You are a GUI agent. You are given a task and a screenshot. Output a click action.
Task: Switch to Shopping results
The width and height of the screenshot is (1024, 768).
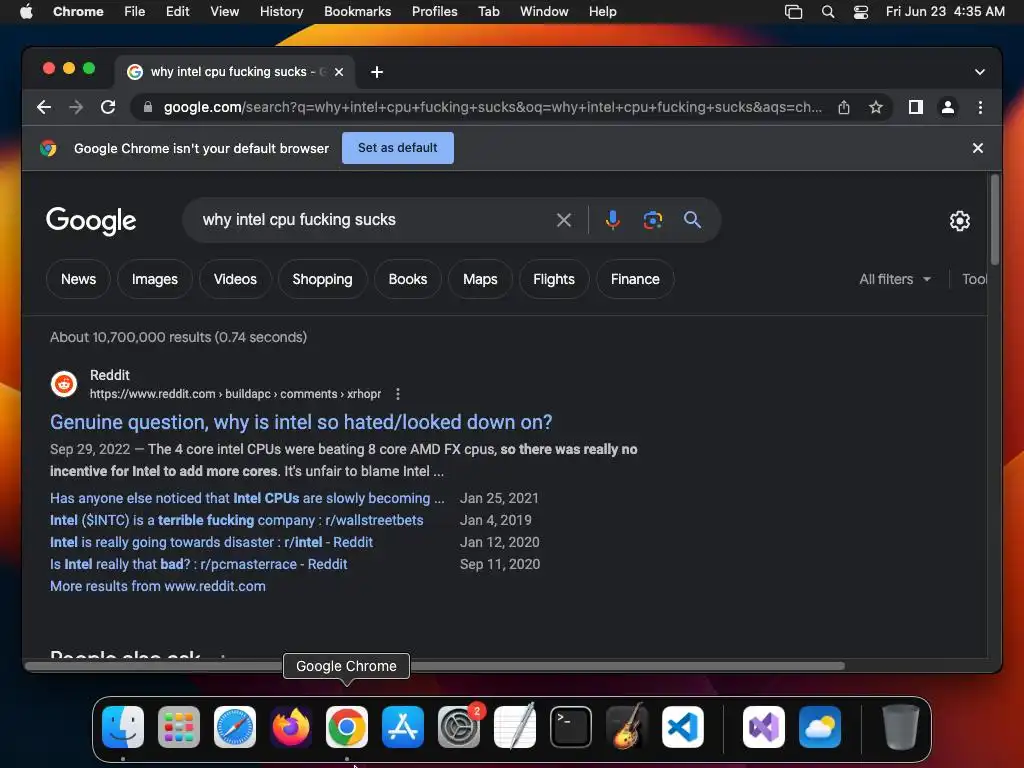tap(322, 280)
